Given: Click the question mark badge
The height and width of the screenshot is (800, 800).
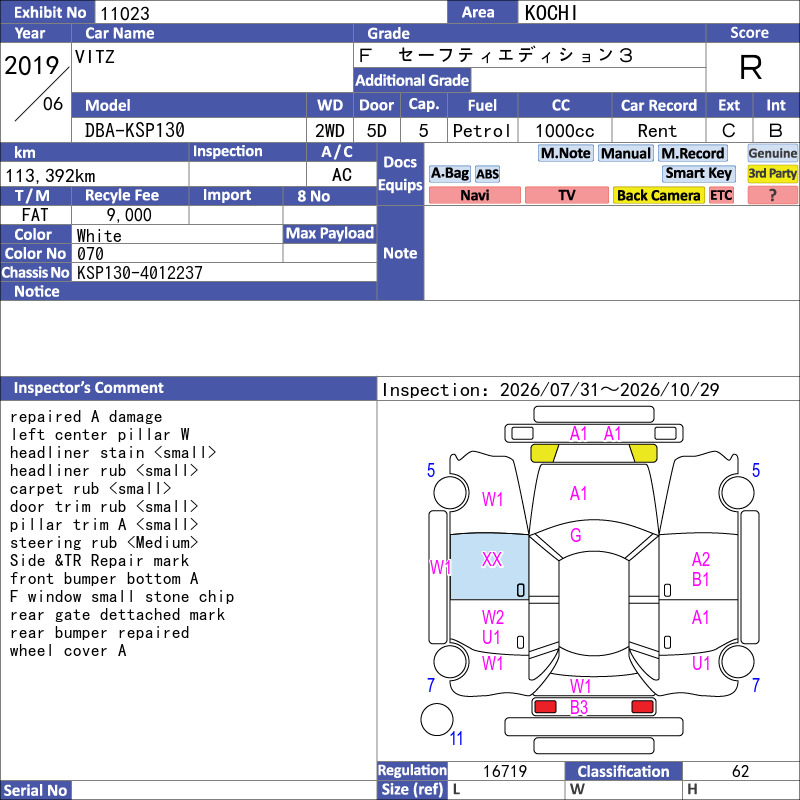Looking at the screenshot, I should (x=772, y=195).
